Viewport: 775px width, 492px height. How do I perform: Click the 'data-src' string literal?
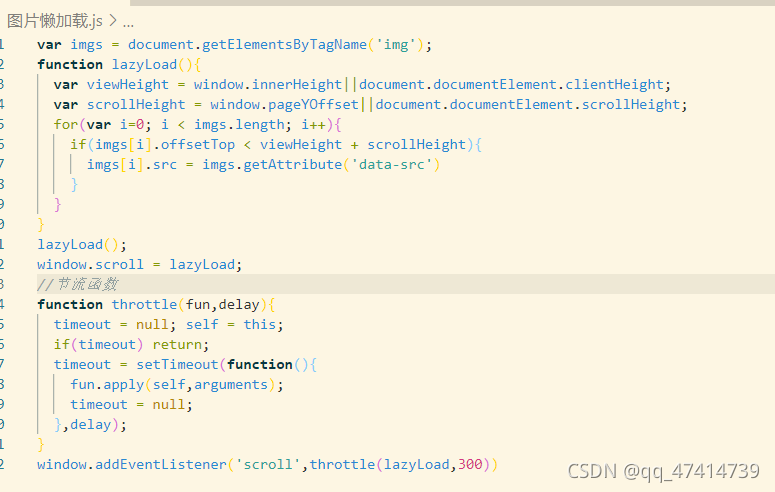391,165
